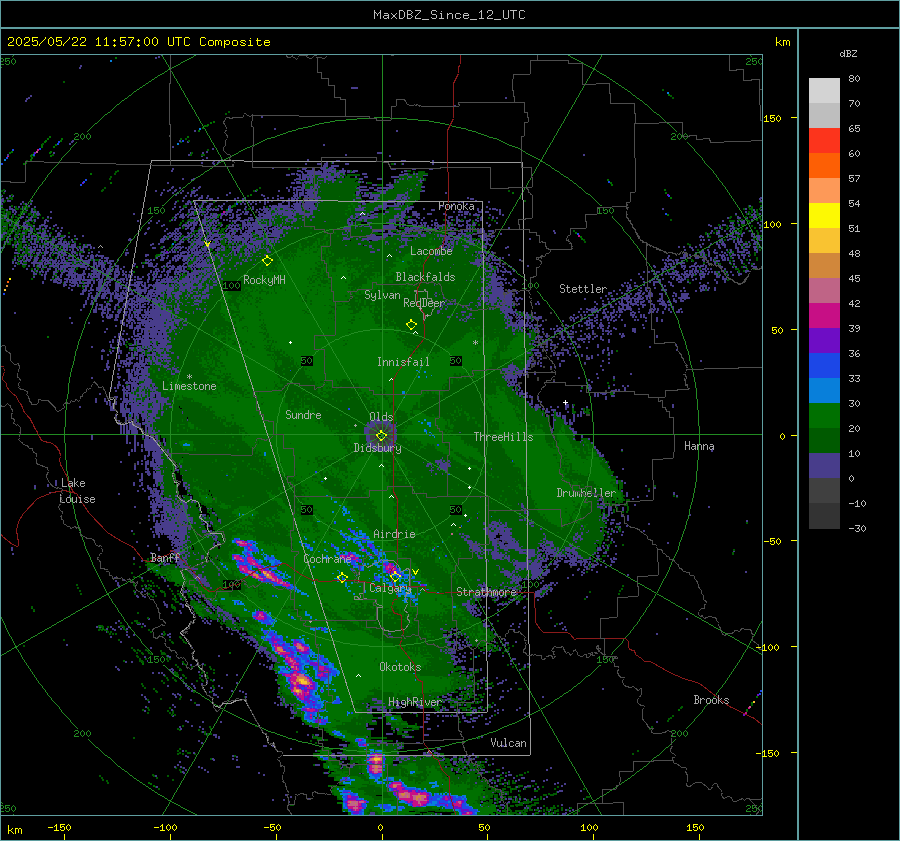Click the light gray 70-80 dBZ swatch
900x841 pixels.
pos(824,91)
